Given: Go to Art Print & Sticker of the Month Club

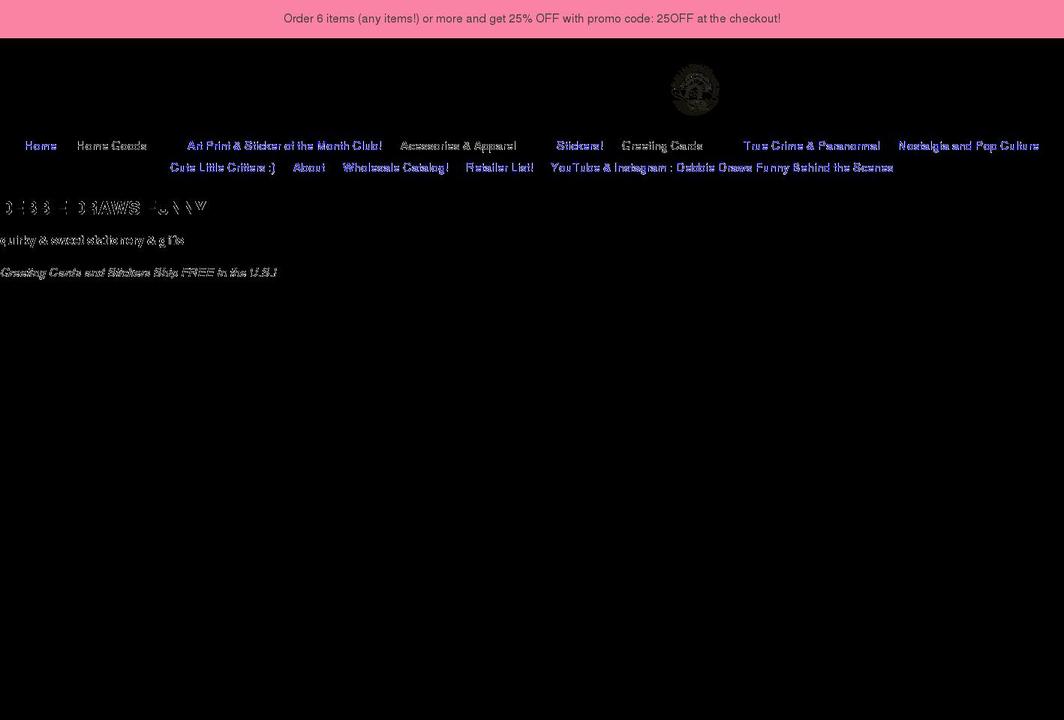Looking at the screenshot, I should [284, 146].
